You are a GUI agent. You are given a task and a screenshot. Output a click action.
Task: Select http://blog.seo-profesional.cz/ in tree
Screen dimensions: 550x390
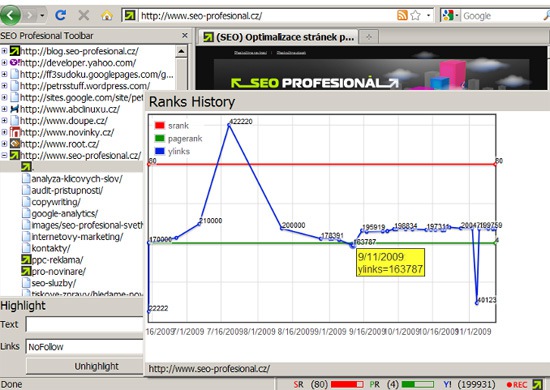coord(79,51)
